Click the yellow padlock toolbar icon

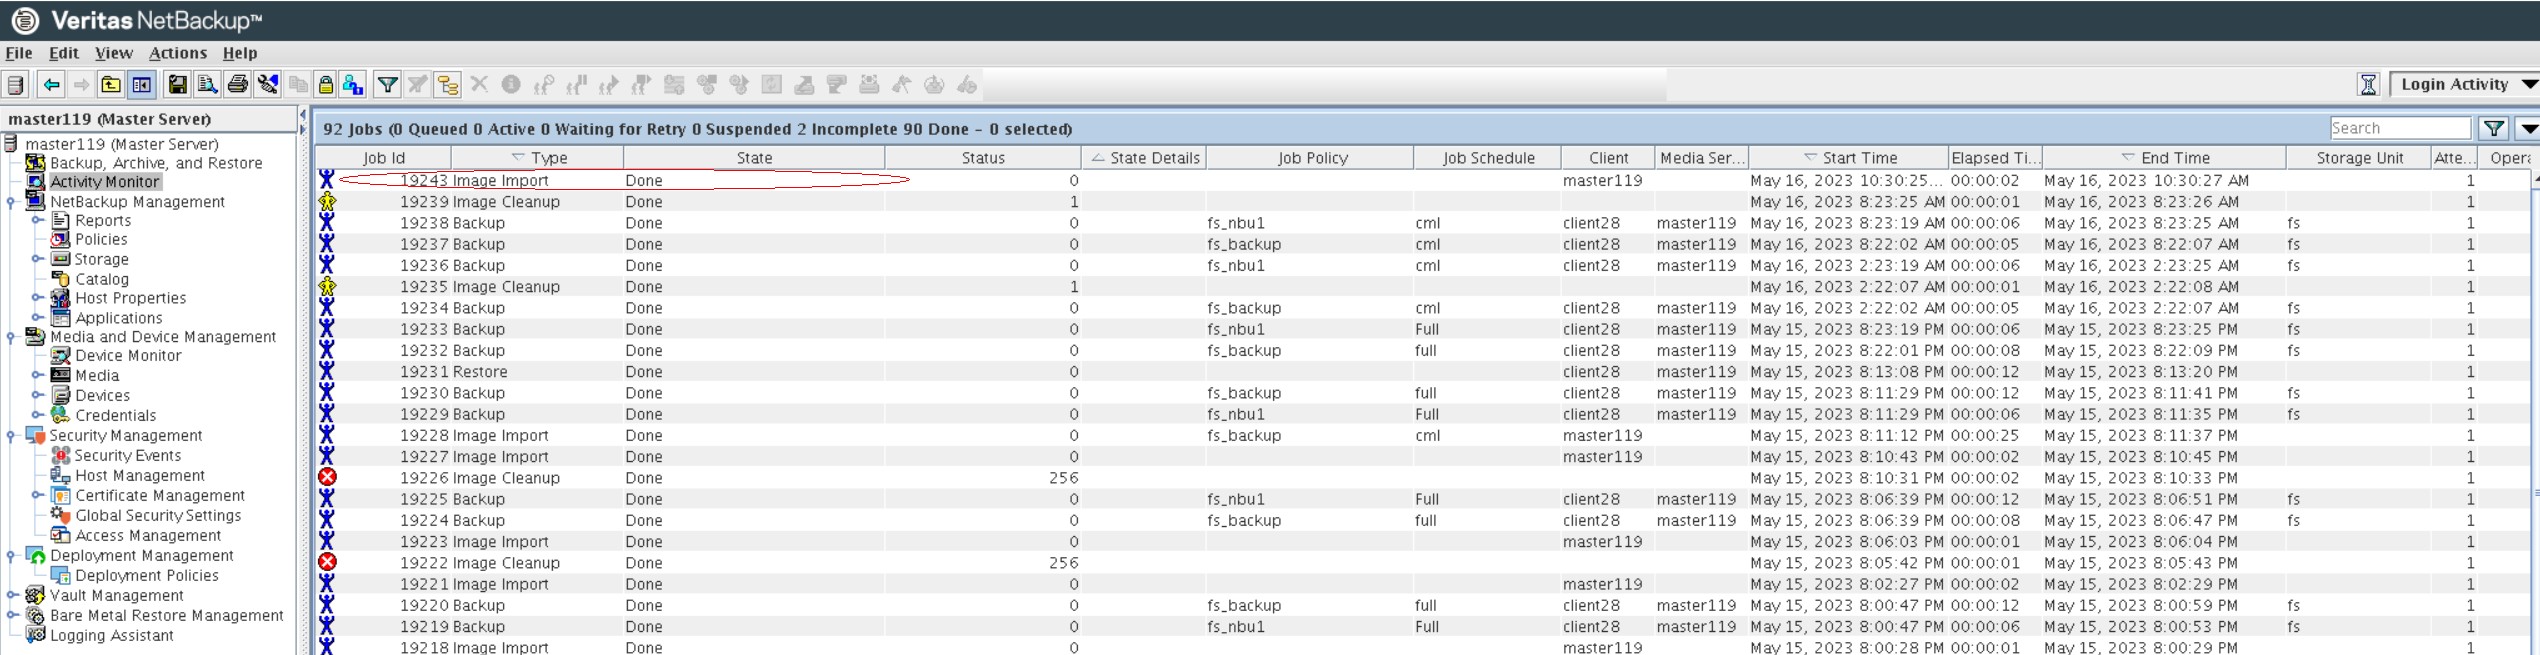click(325, 85)
